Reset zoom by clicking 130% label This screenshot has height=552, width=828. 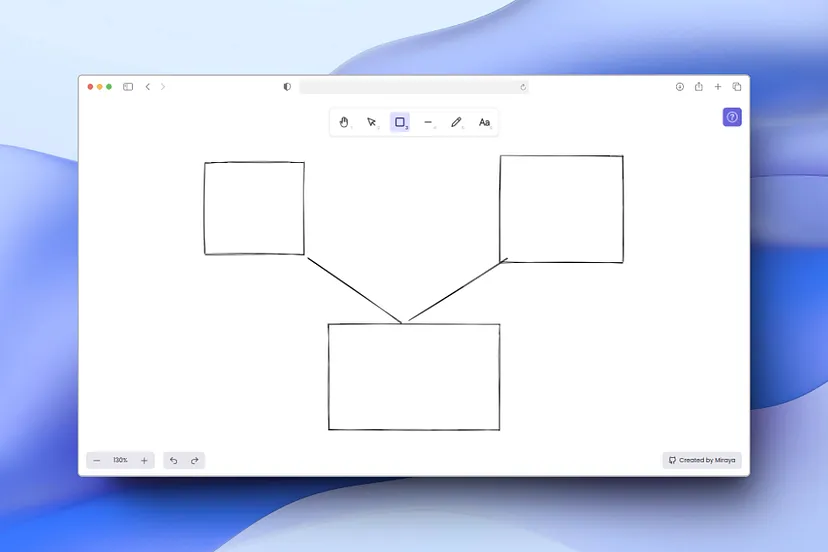pyautogui.click(x=120, y=460)
